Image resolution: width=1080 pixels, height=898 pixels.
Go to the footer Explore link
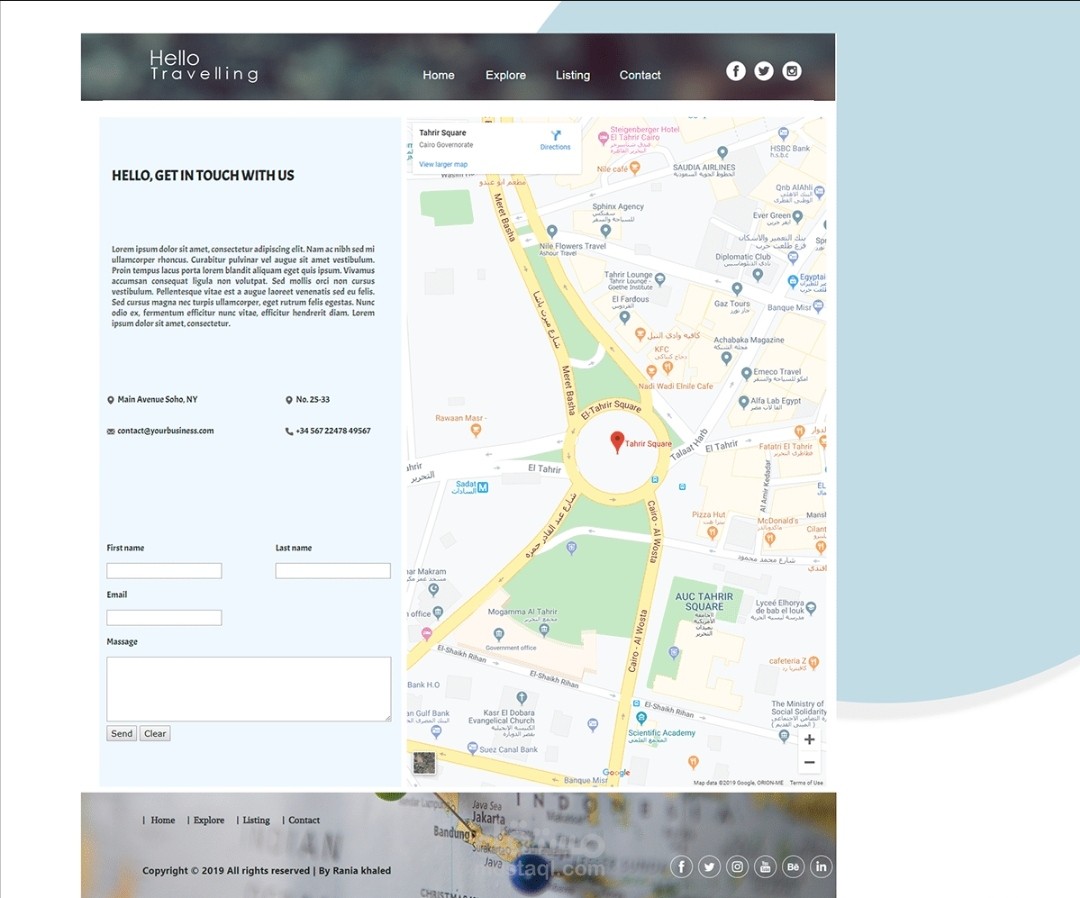click(209, 820)
